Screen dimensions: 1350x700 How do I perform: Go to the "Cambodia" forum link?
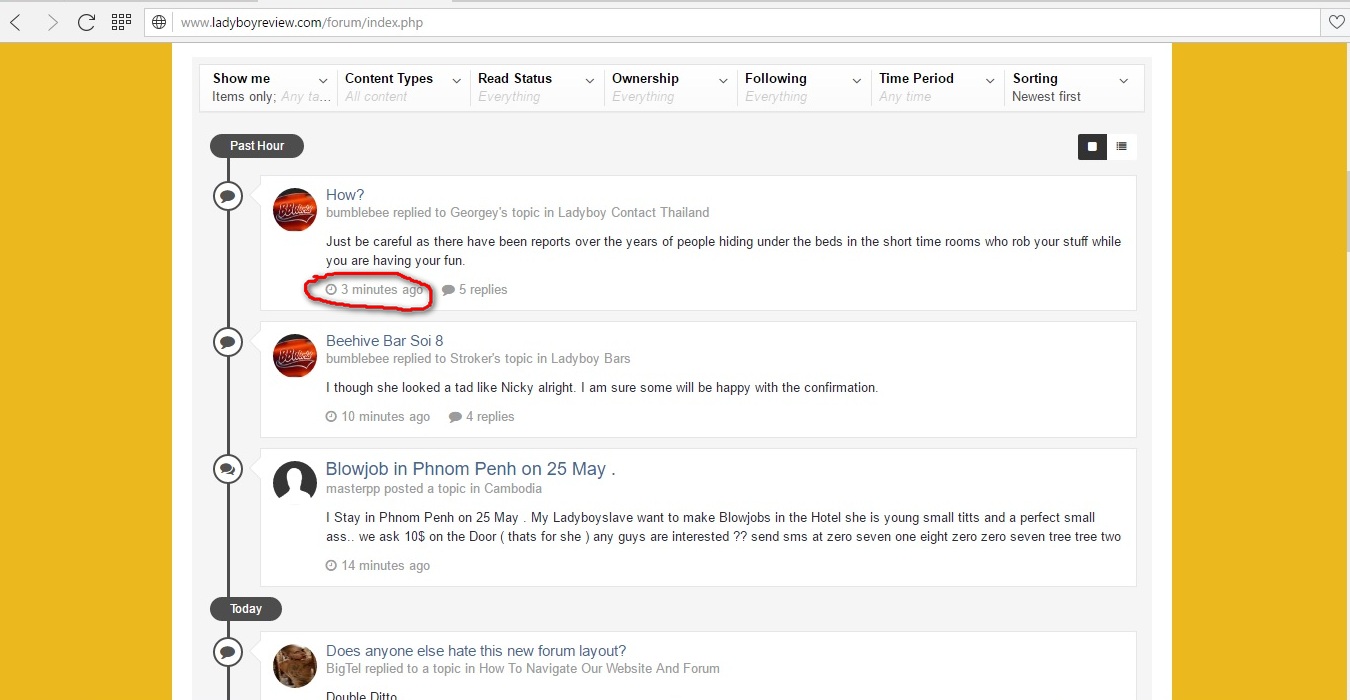click(513, 489)
